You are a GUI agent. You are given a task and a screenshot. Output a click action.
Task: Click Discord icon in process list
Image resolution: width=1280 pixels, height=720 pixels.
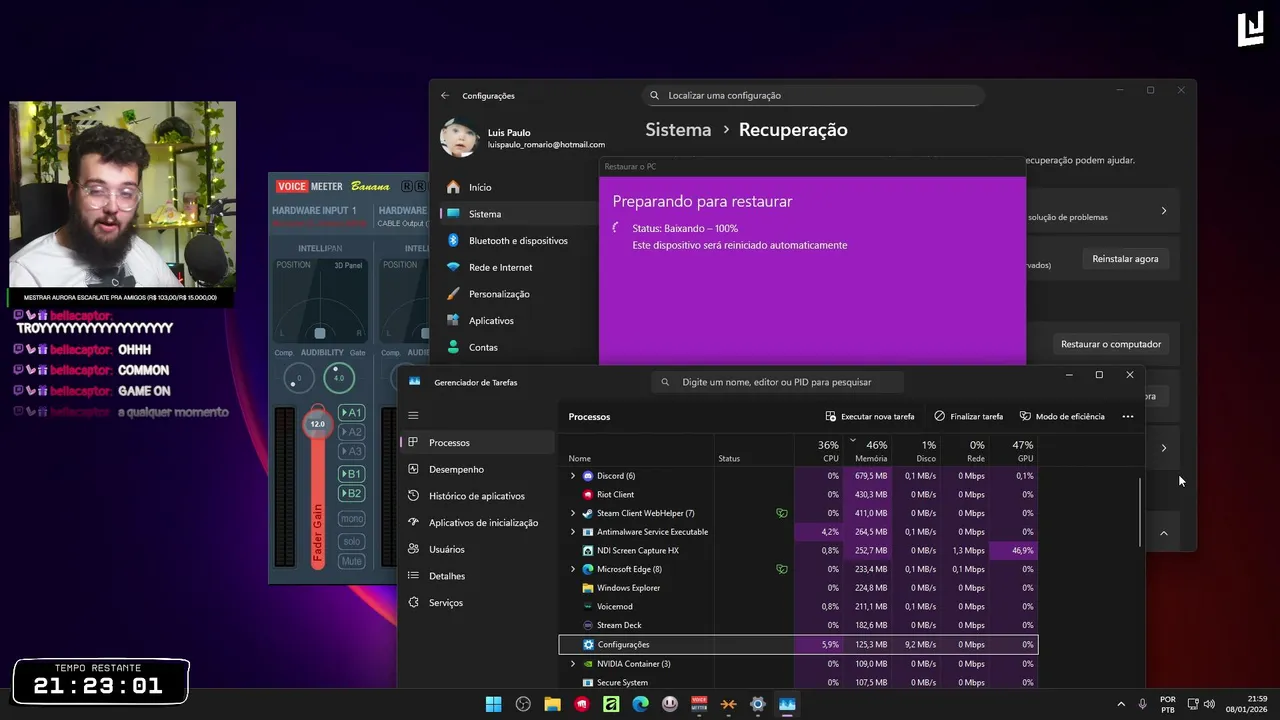click(588, 476)
